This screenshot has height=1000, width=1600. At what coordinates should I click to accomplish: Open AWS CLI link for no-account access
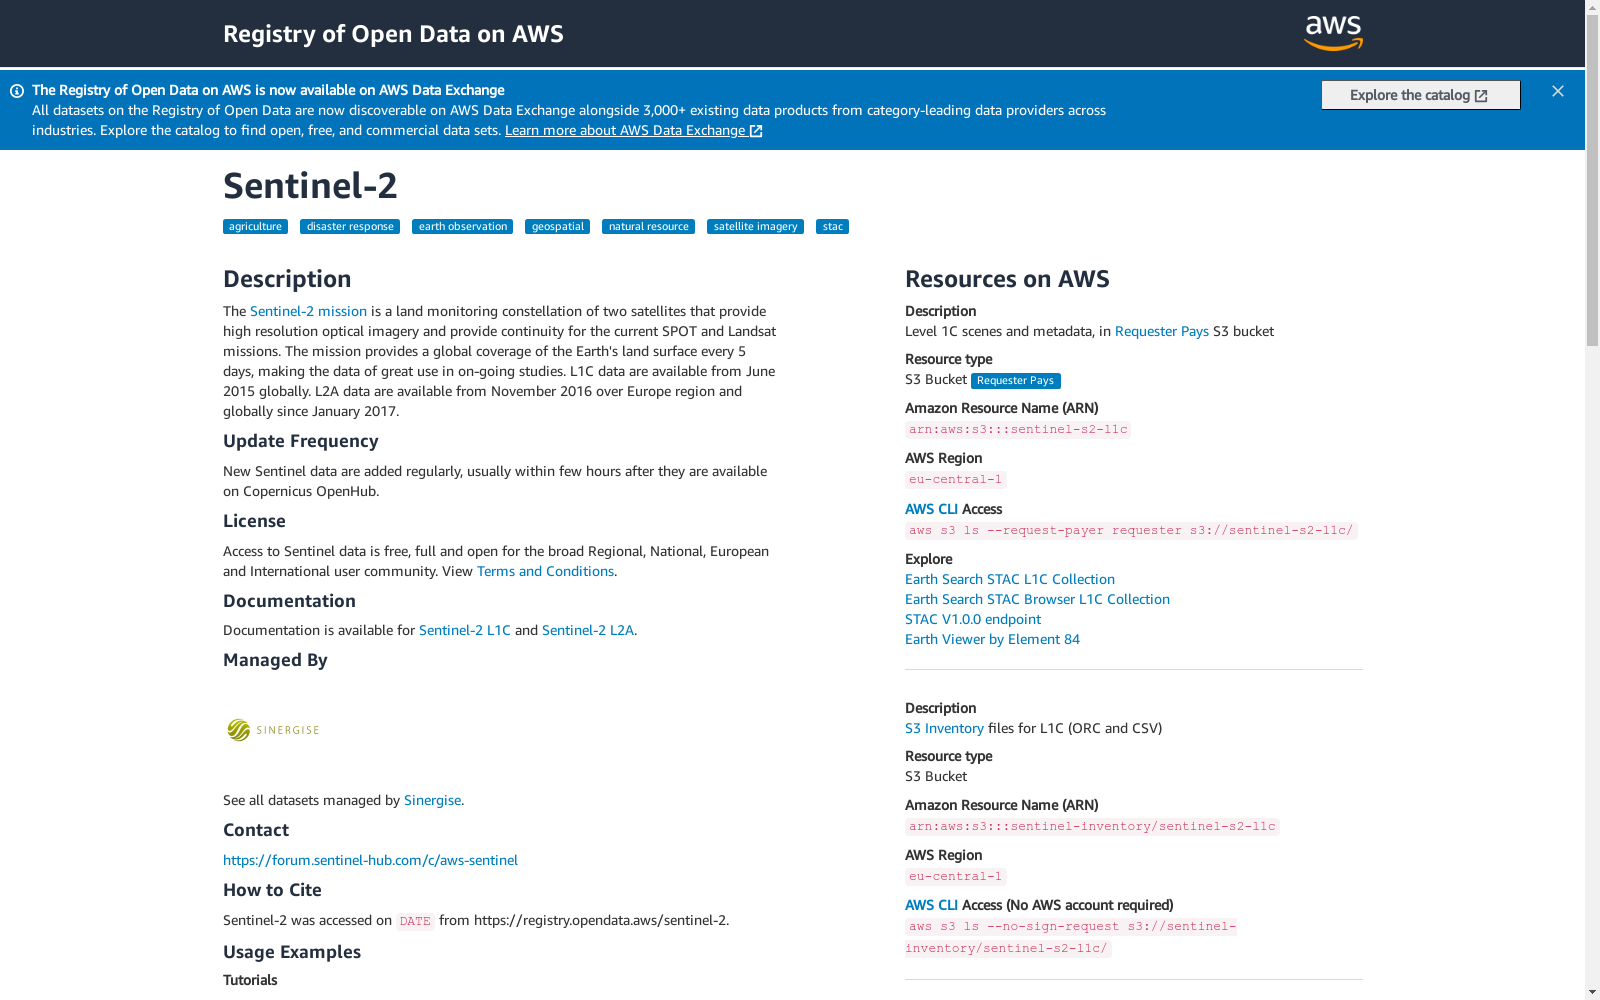pos(931,905)
